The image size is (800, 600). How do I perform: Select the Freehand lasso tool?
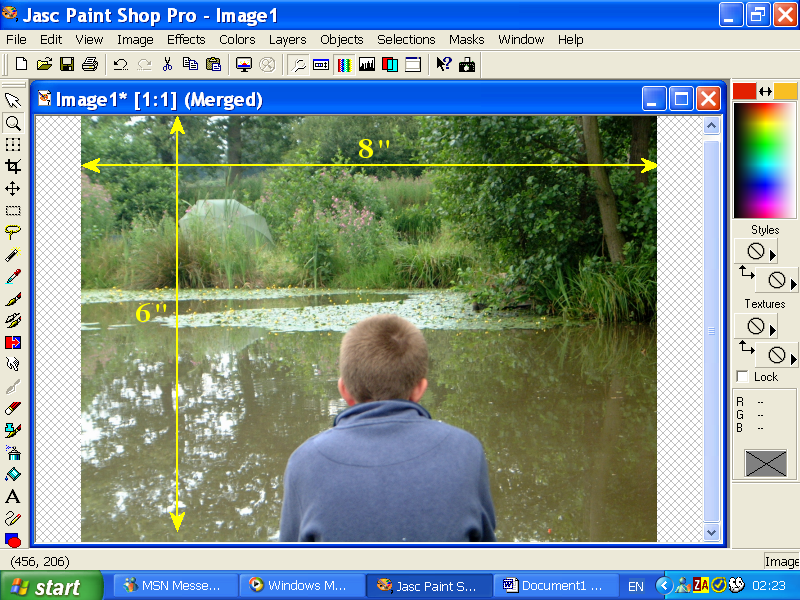(13, 232)
